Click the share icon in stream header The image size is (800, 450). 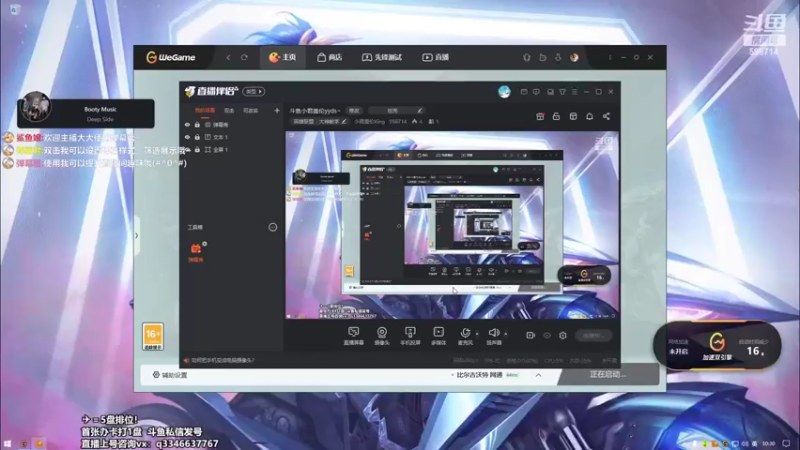tap(606, 116)
